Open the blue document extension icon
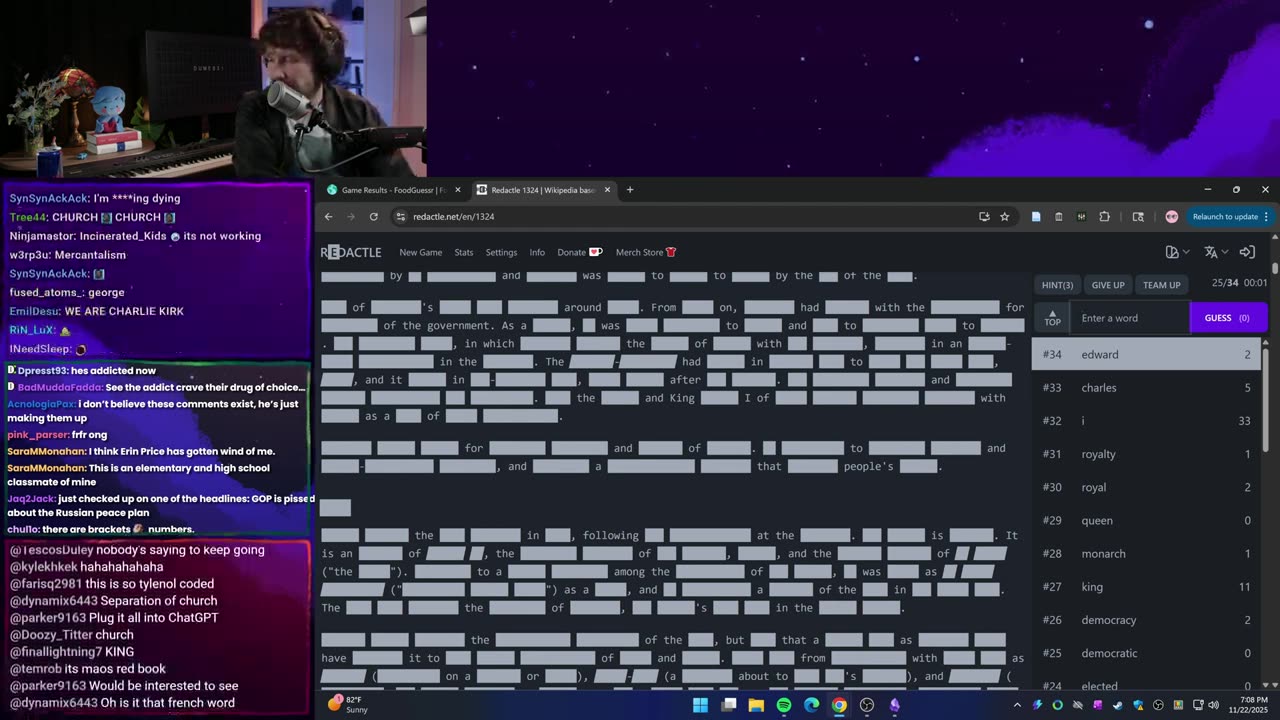 [x=1036, y=216]
